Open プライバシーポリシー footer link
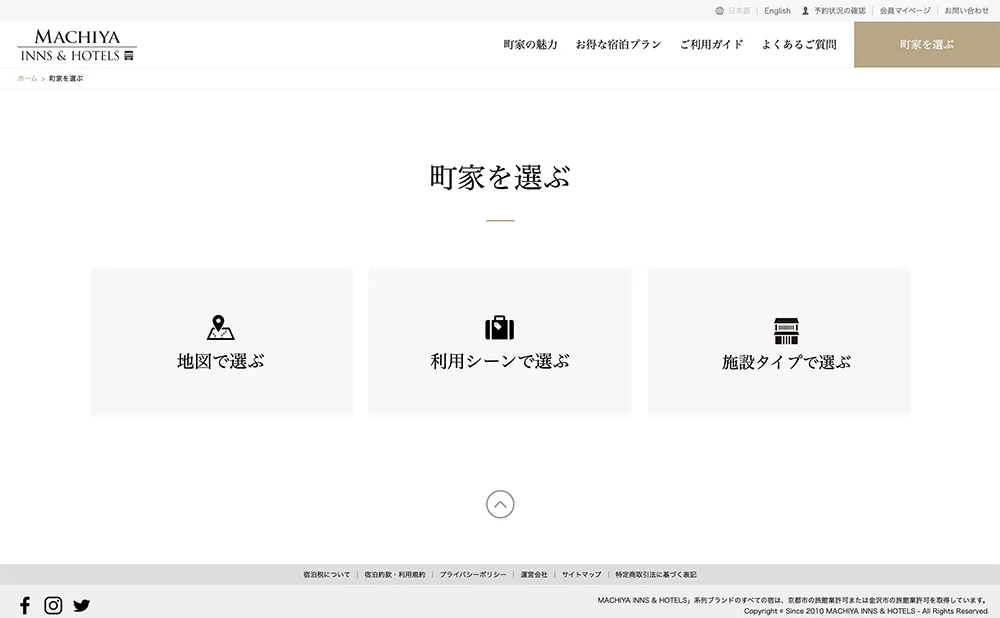The image size is (1000, 618). [x=472, y=575]
